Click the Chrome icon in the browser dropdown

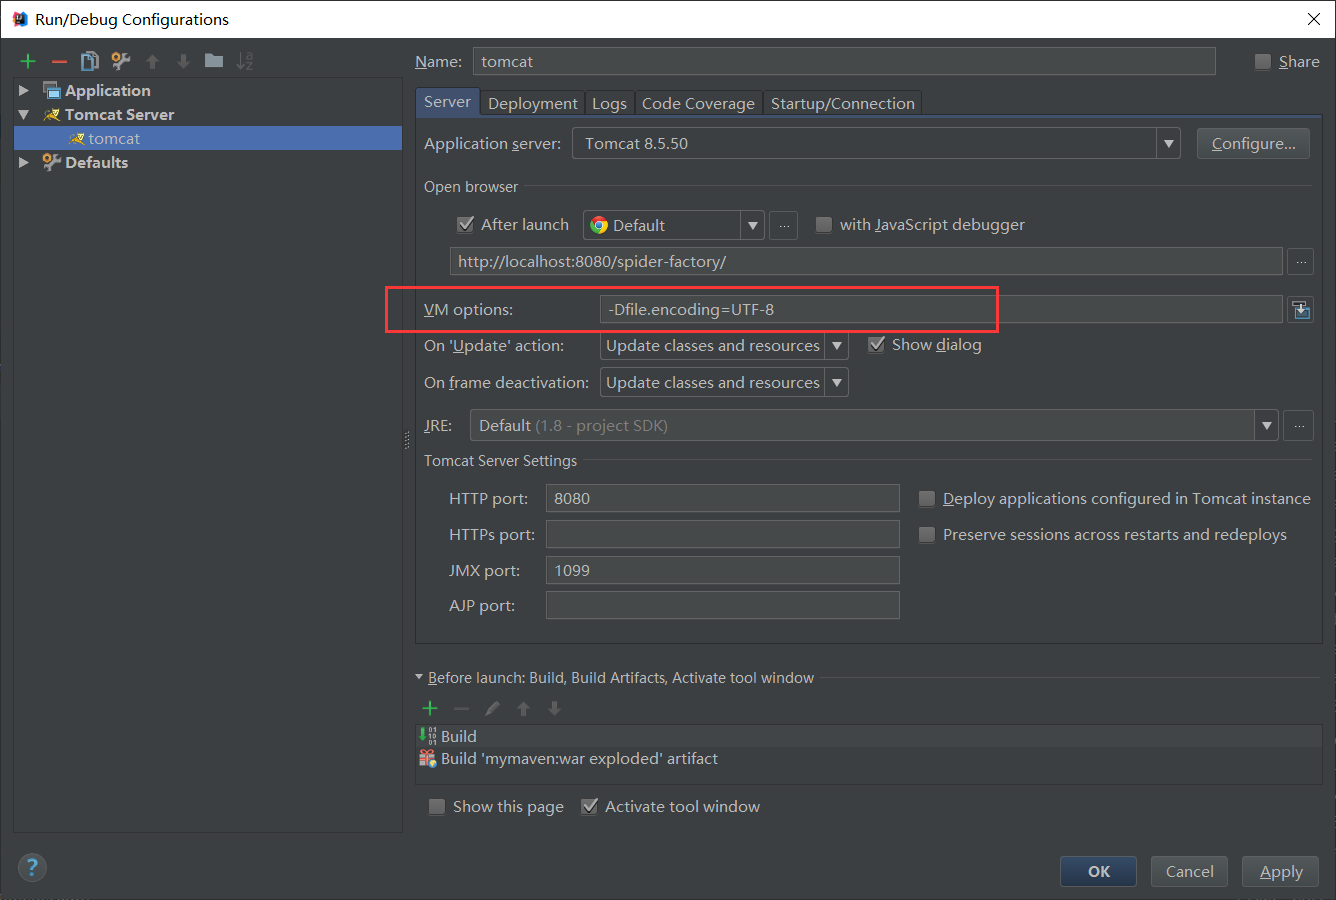tap(599, 225)
